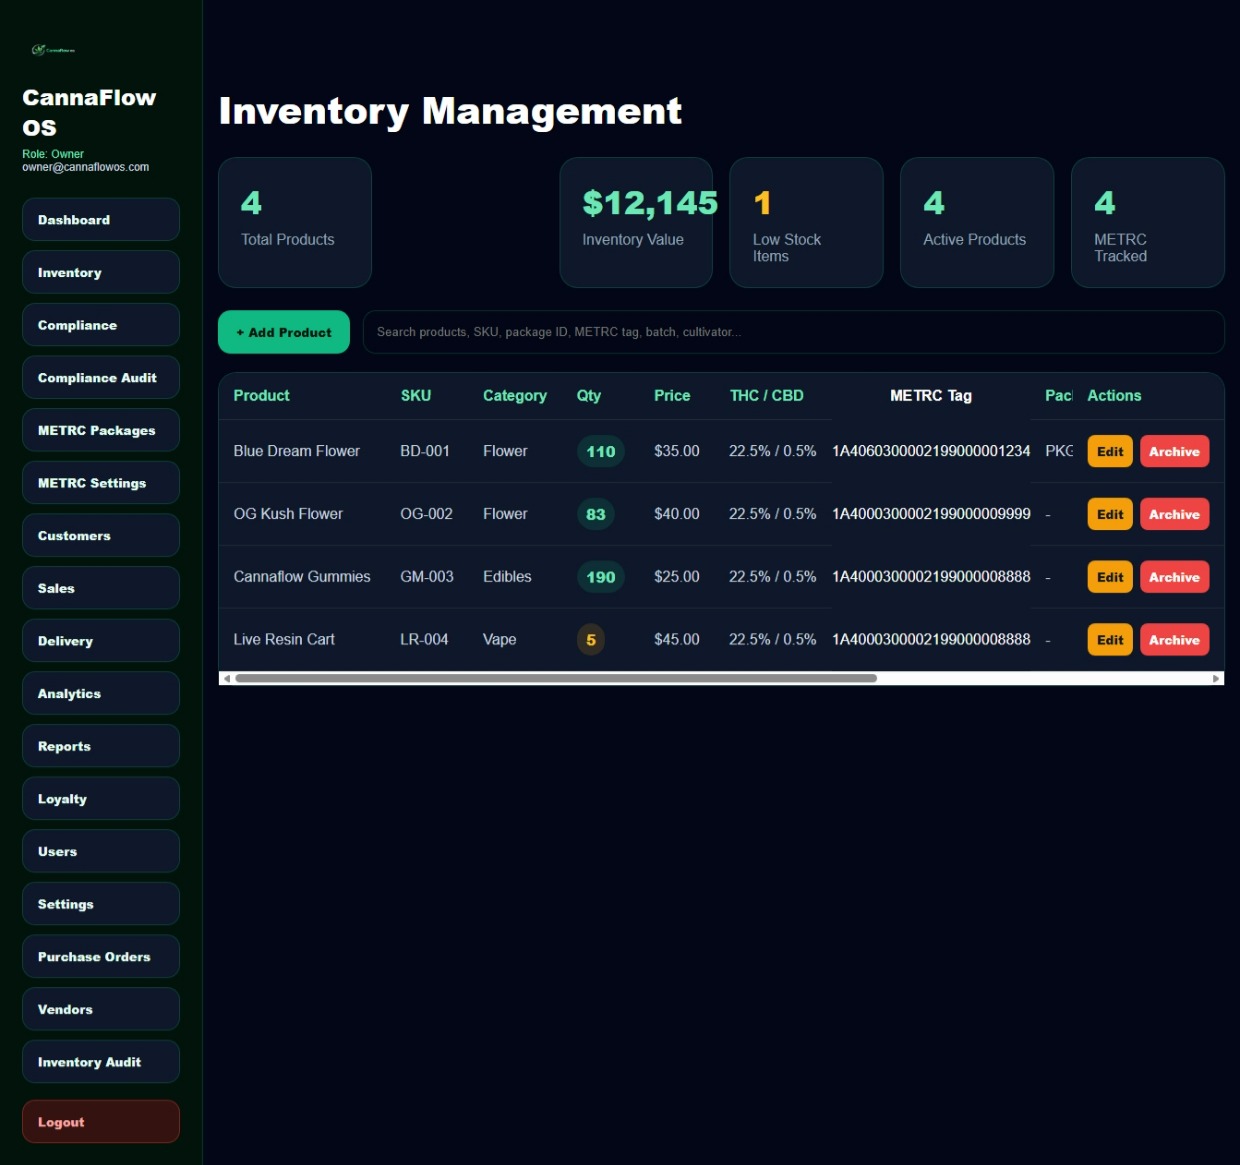Open Loyalty program page
Screen dimensions: 1240x1165
click(x=101, y=799)
